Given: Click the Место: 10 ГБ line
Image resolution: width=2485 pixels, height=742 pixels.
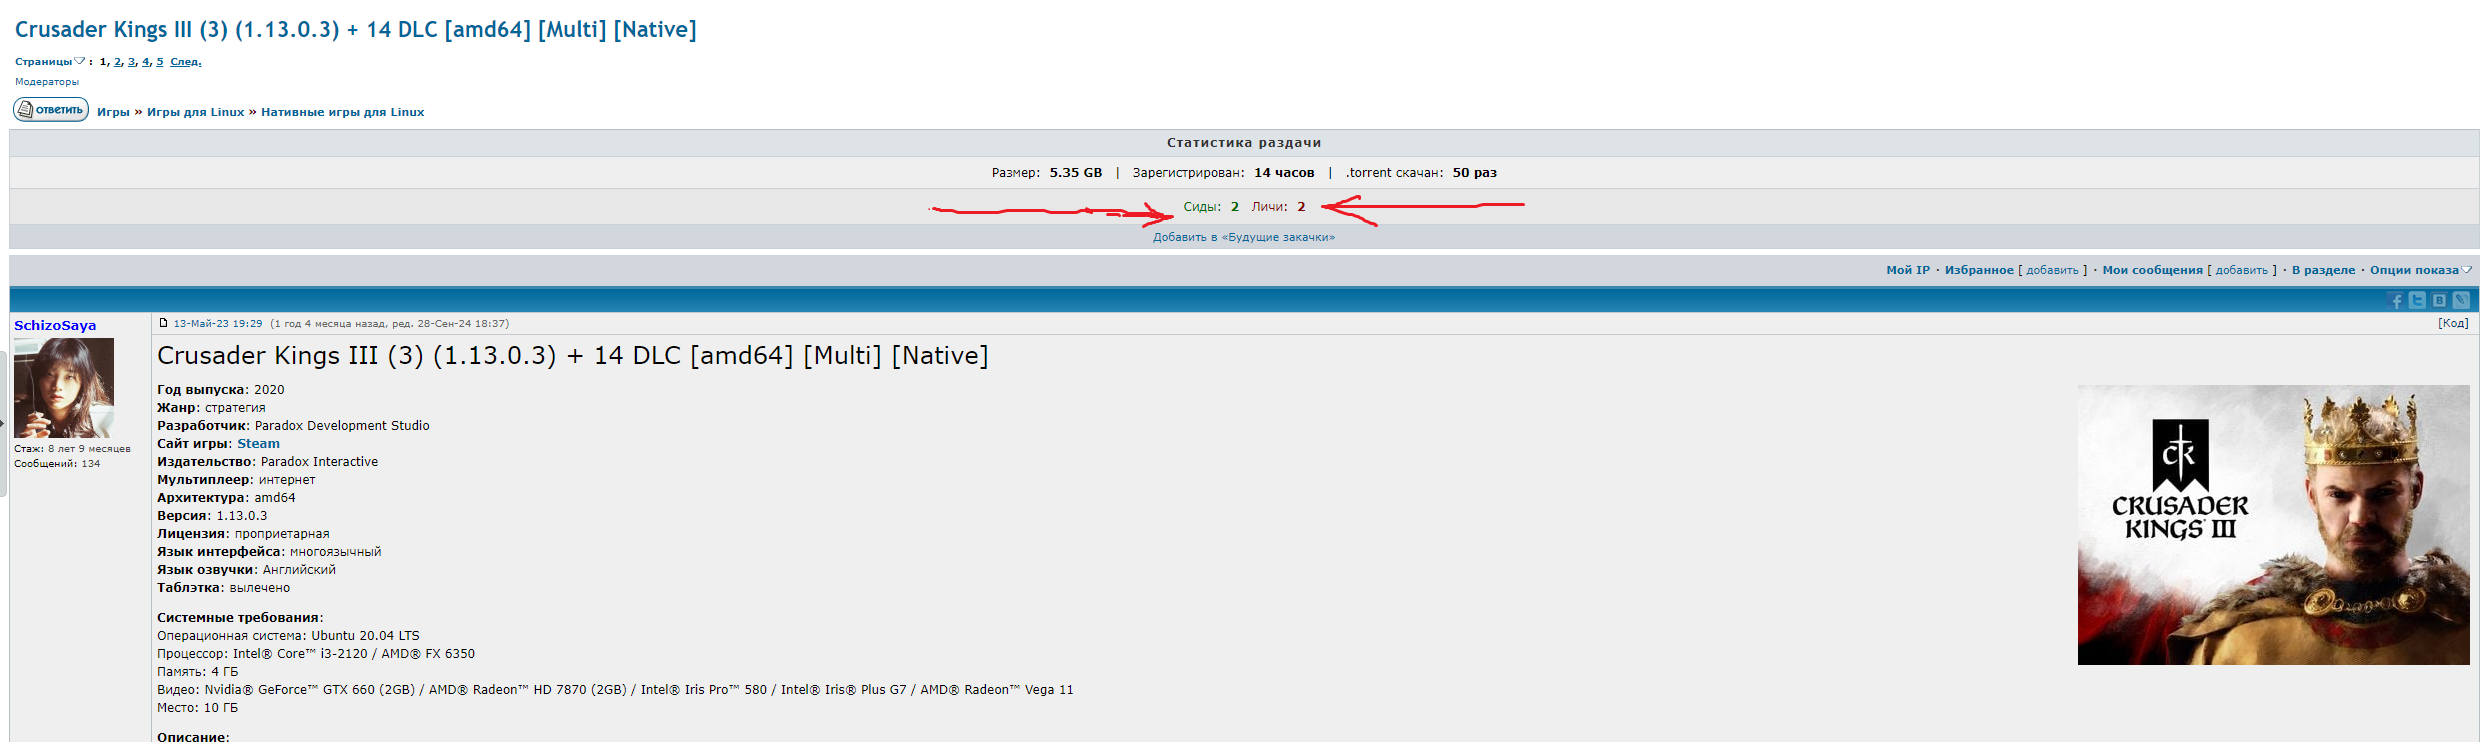Looking at the screenshot, I should 197,708.
